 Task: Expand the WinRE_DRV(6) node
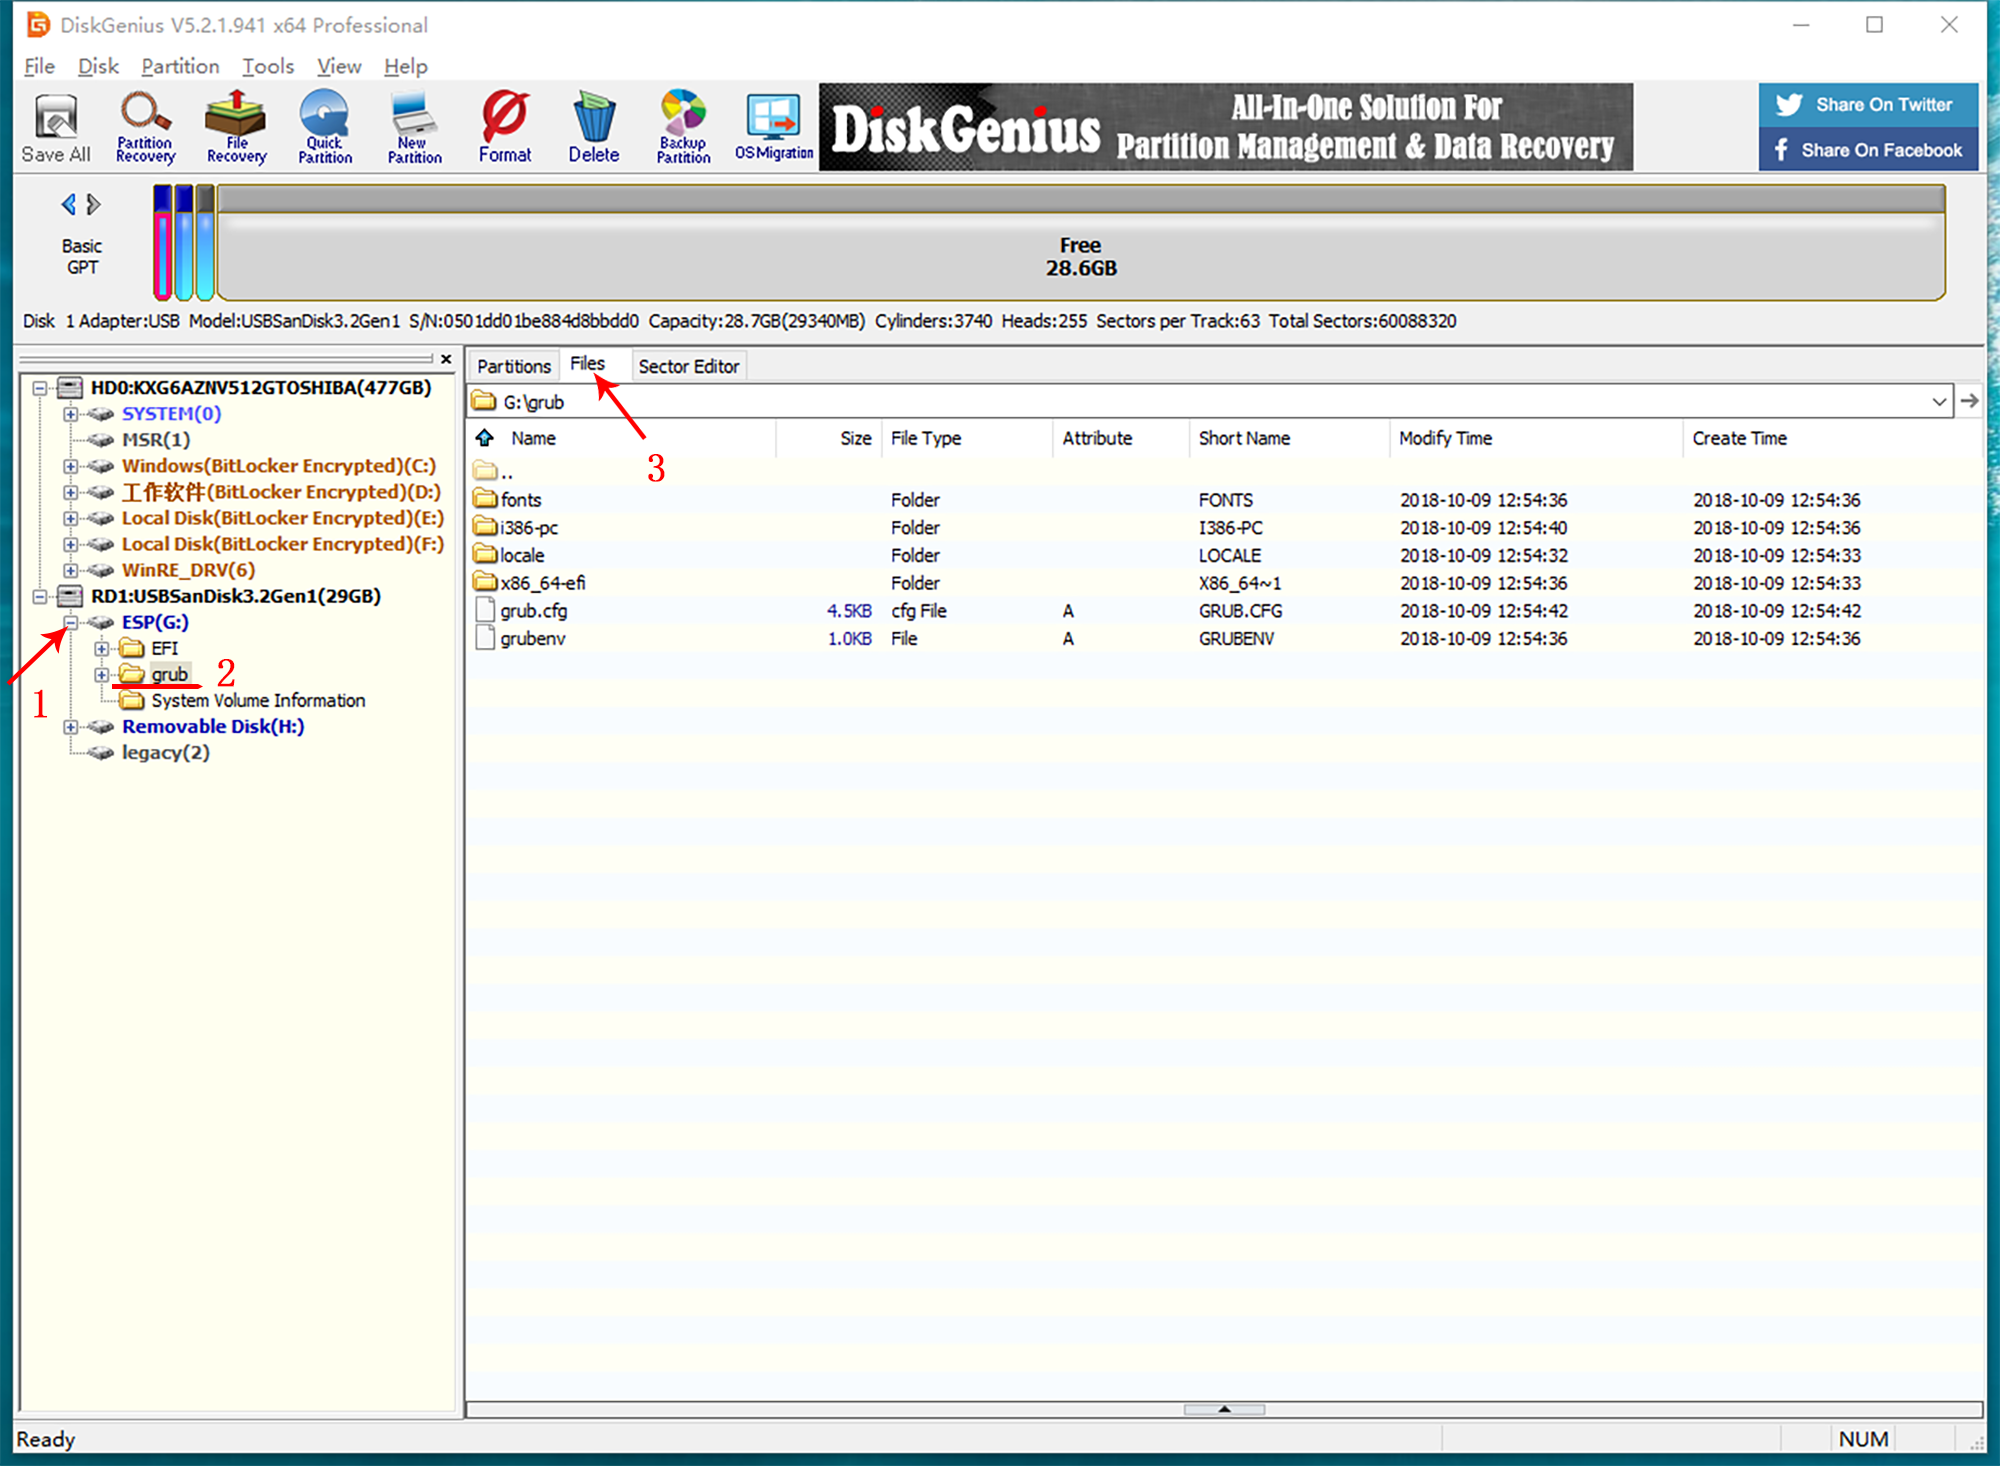click(70, 570)
